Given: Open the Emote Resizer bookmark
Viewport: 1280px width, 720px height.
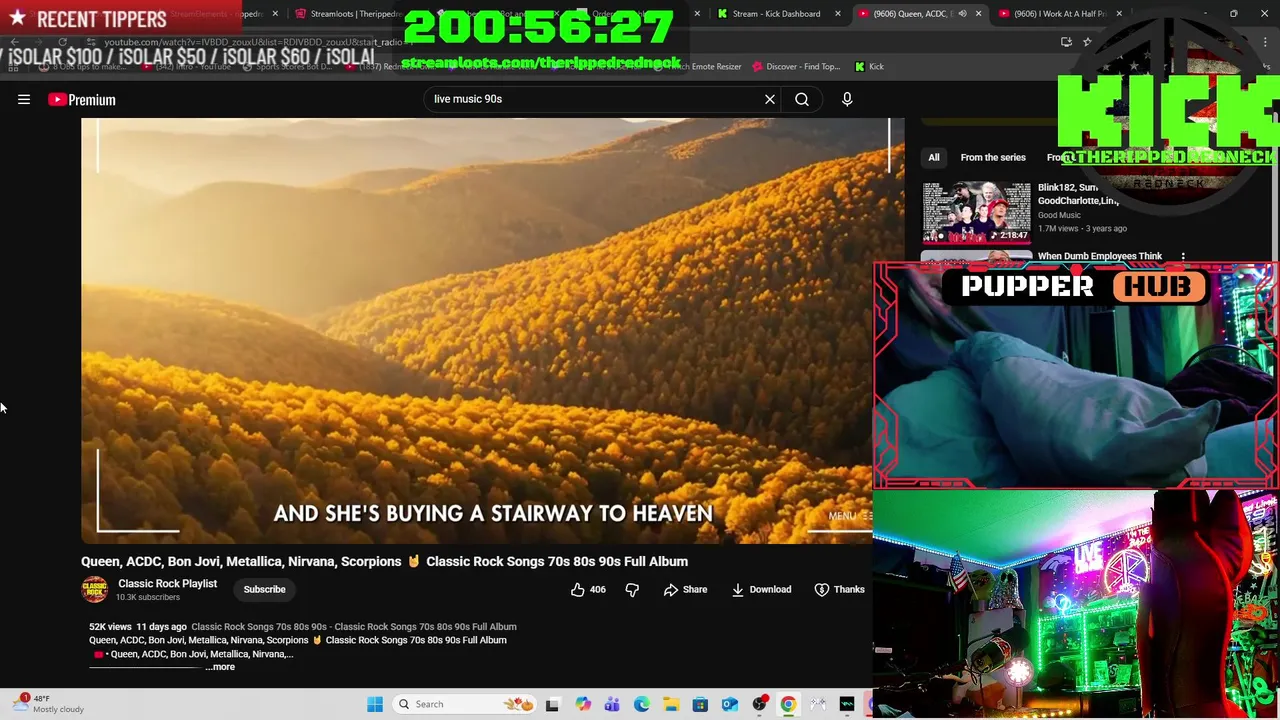Looking at the screenshot, I should (702, 66).
